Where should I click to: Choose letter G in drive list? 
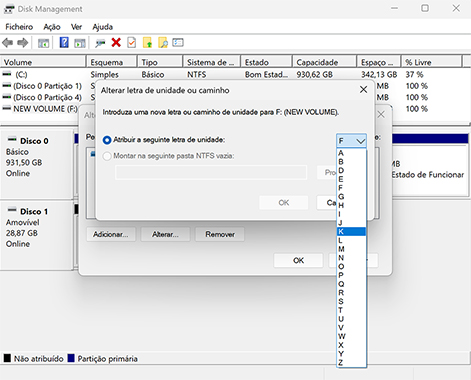click(351, 197)
